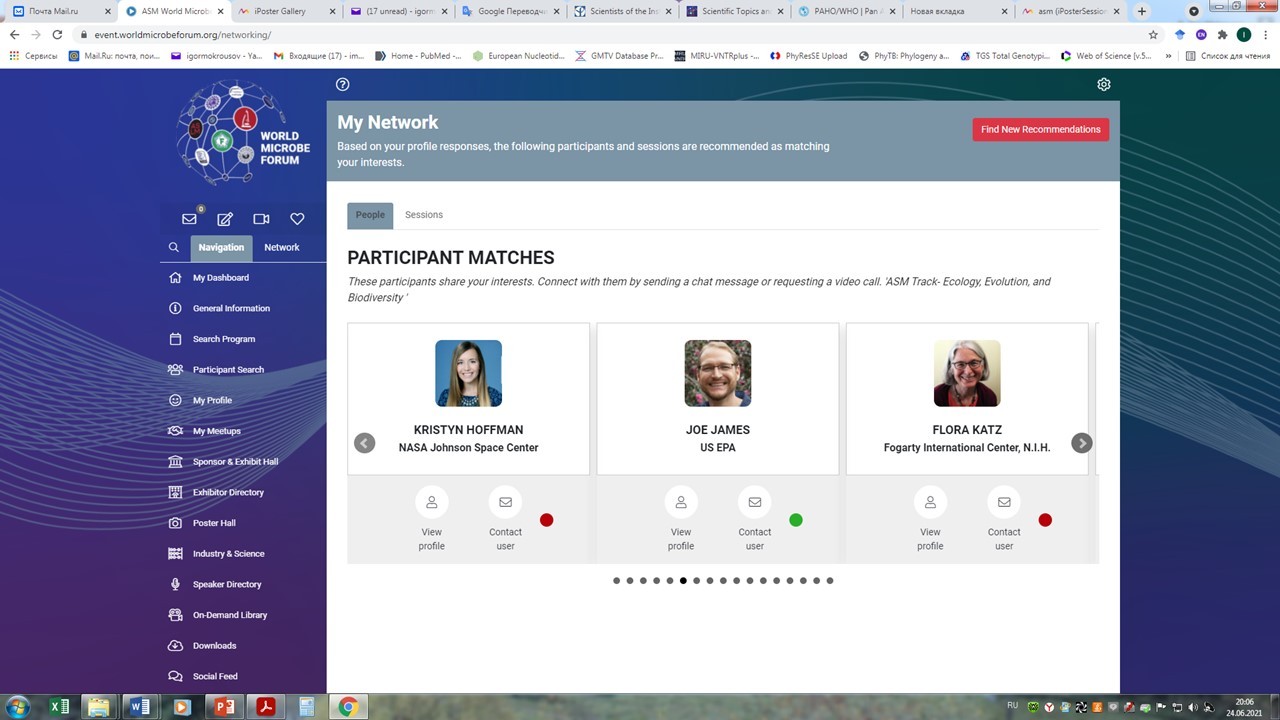Click Find New Recommendations button

coord(1040,129)
